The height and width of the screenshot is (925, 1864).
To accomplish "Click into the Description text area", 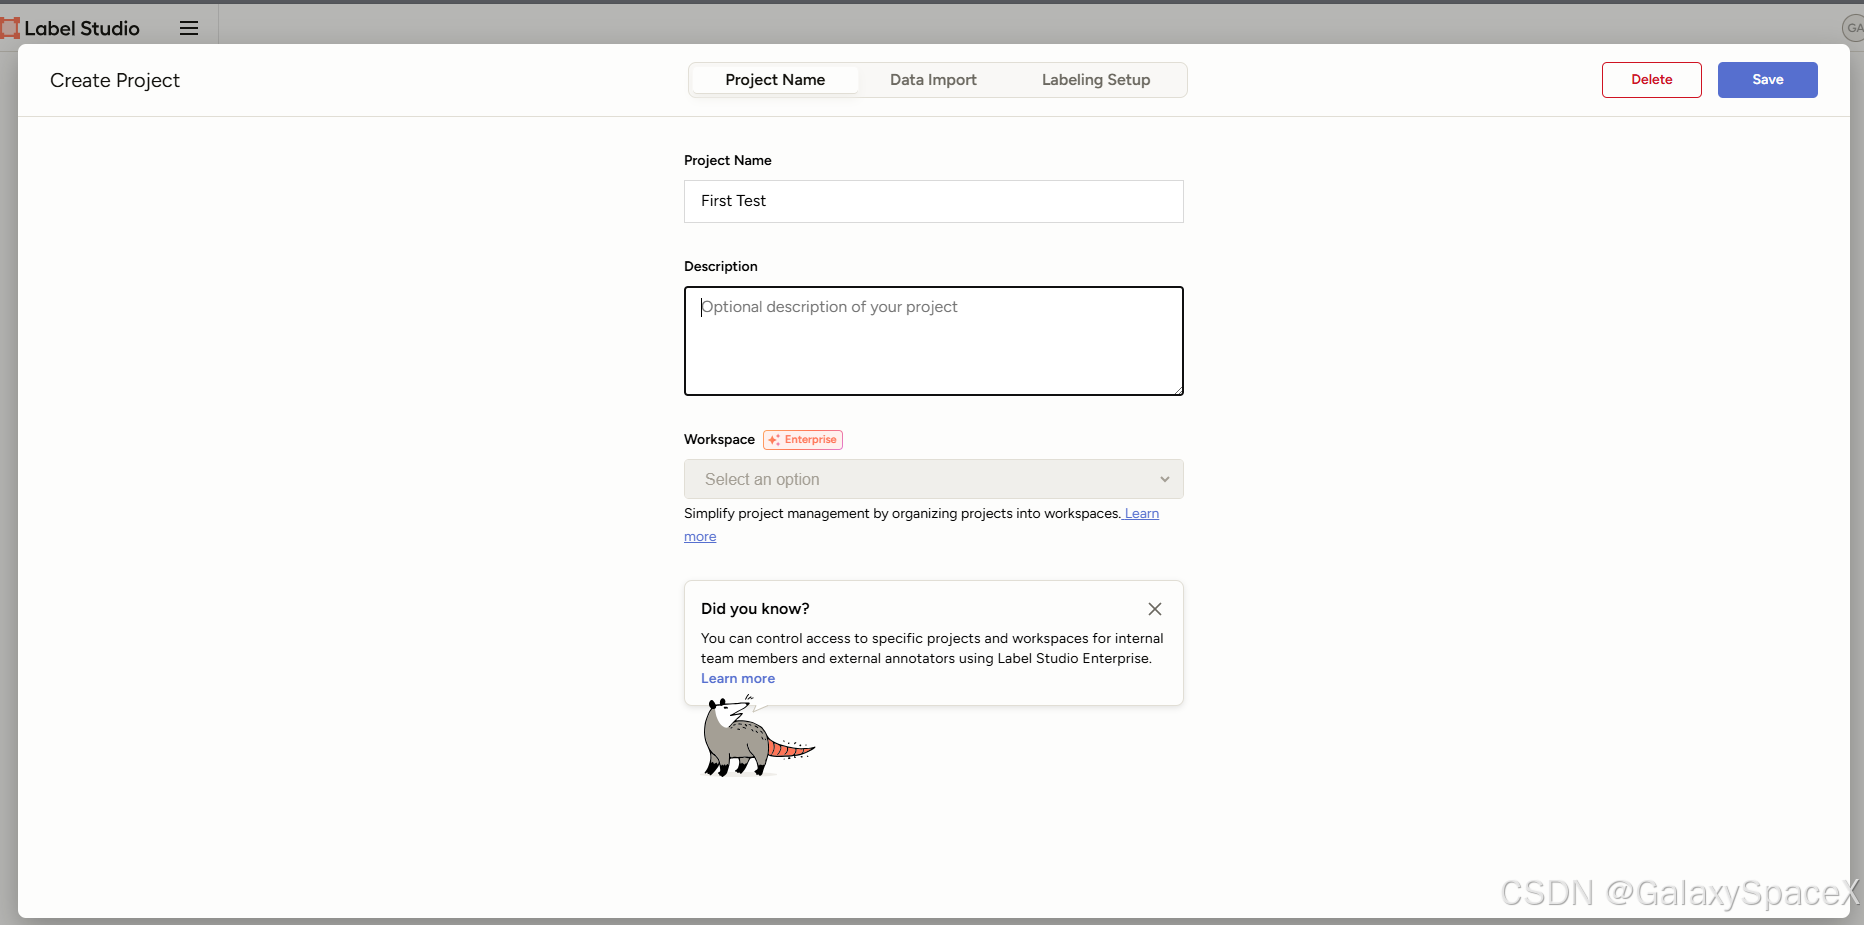I will 934,341.
